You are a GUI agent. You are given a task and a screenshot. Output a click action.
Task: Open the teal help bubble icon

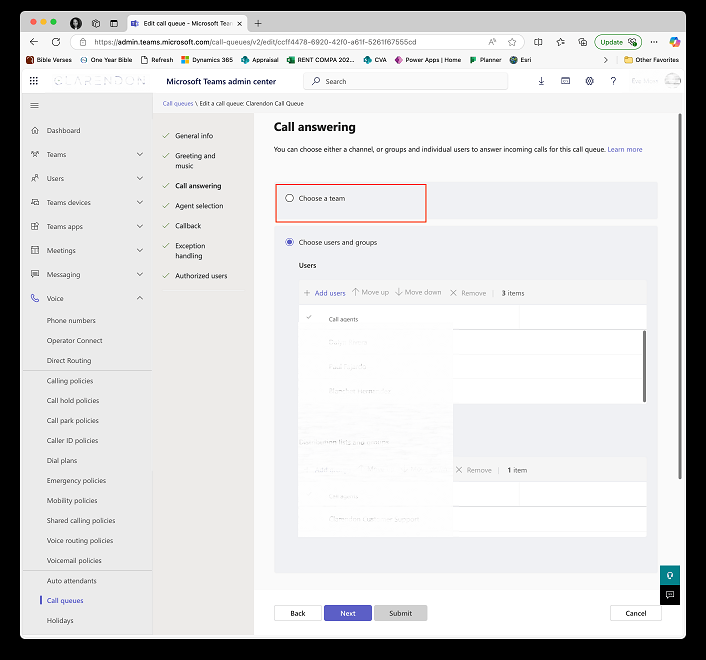pos(670,575)
